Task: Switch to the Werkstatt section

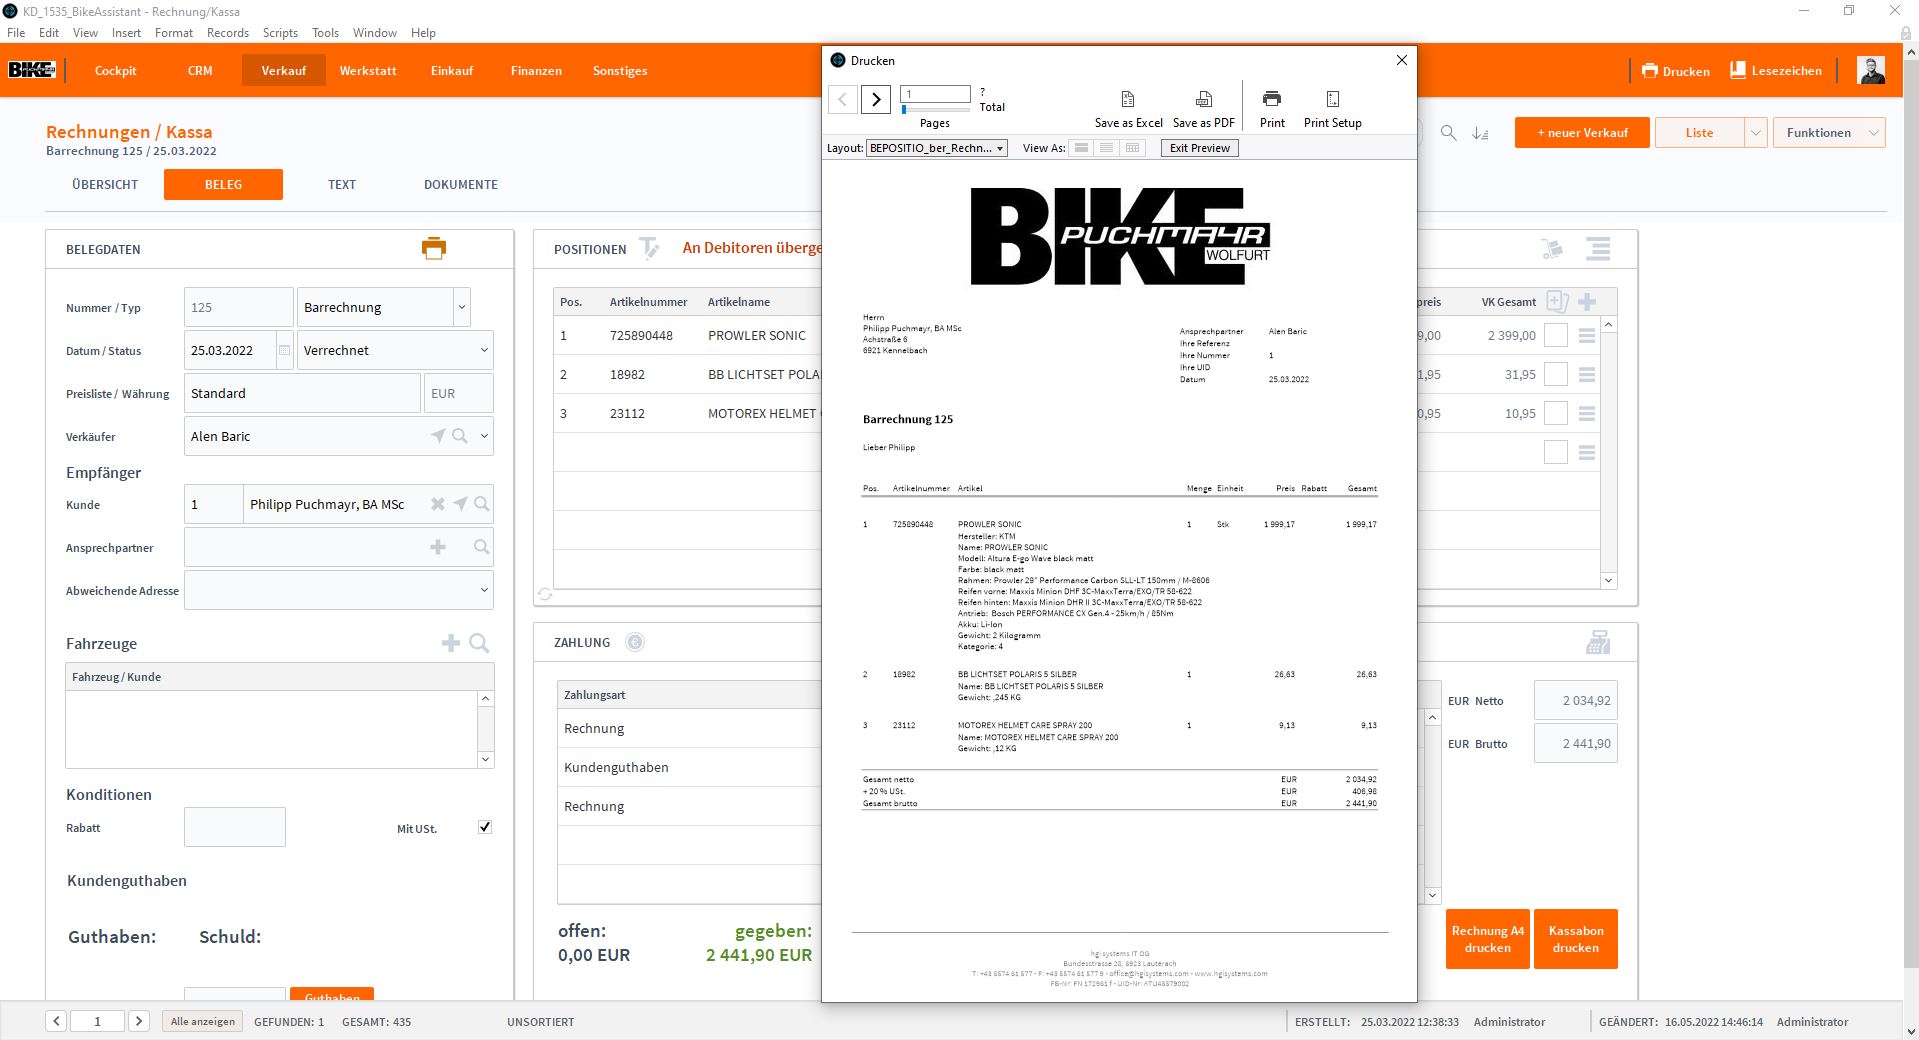Action: [x=368, y=71]
